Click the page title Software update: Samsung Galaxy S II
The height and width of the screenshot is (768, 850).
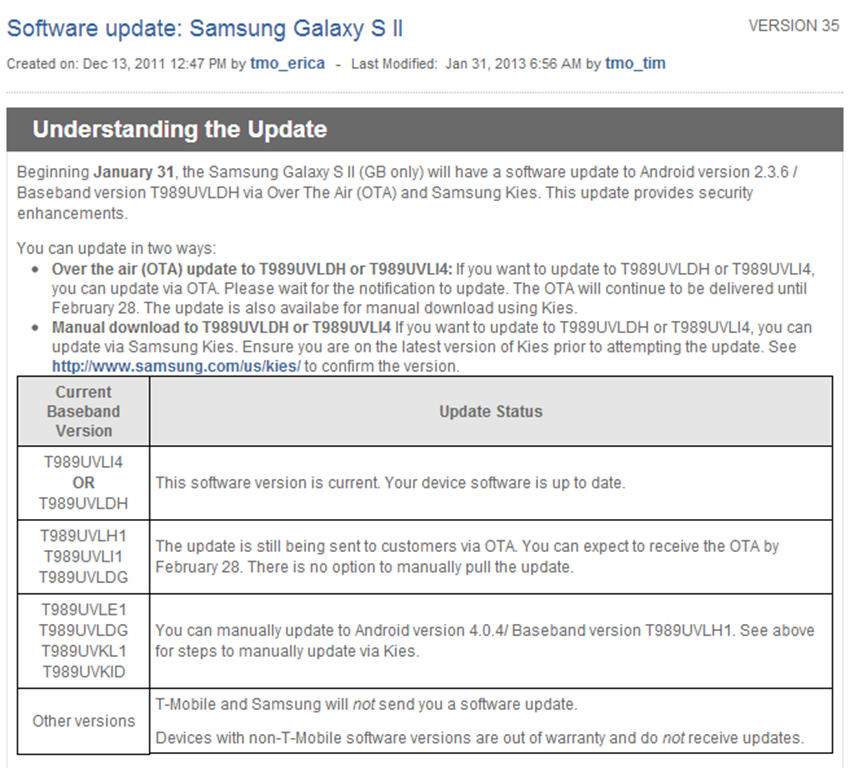point(205,28)
